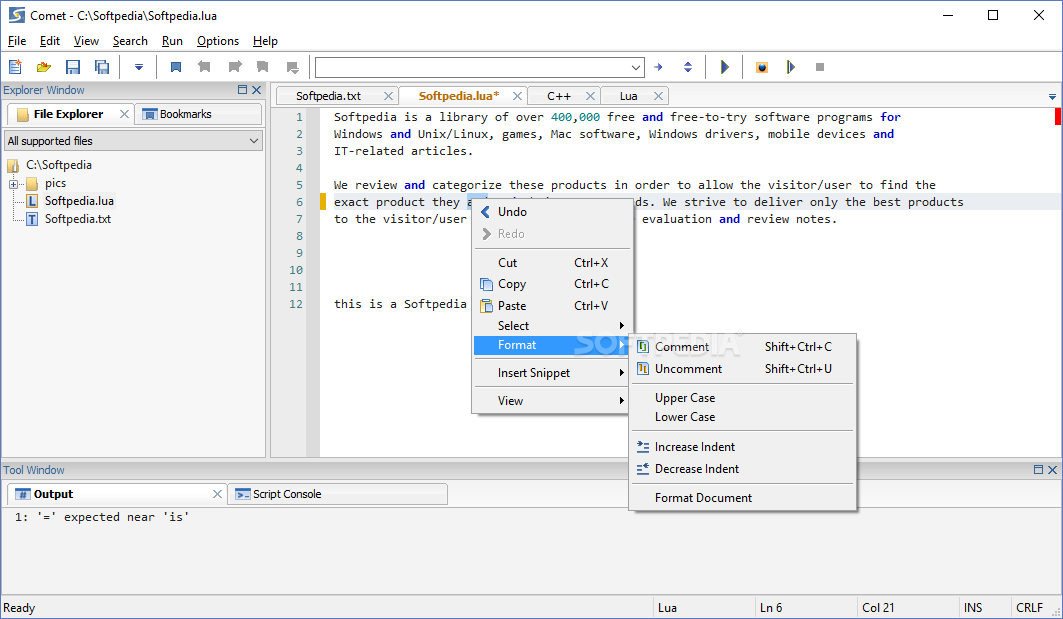Screen dimensions: 1063x619
Task: Click Decrease Indent in Format submenu
Action: pyautogui.click(x=742, y=468)
